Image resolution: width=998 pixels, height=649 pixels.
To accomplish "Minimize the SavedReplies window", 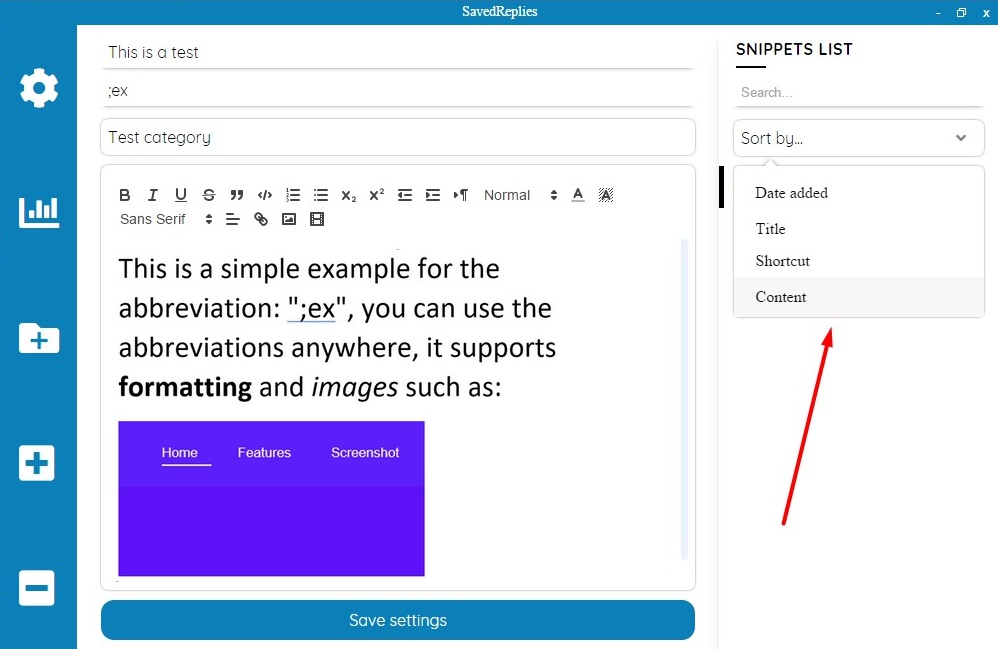I will point(938,13).
